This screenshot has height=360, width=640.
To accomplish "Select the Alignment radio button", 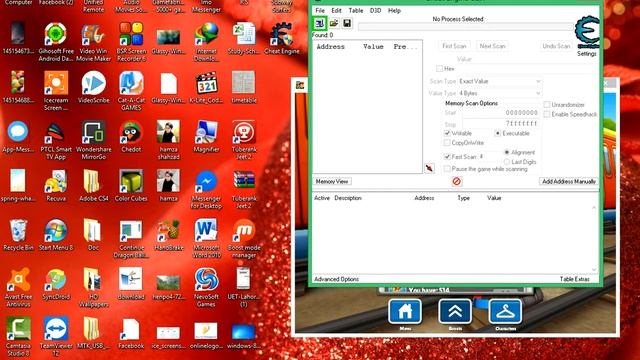I will tap(507, 153).
